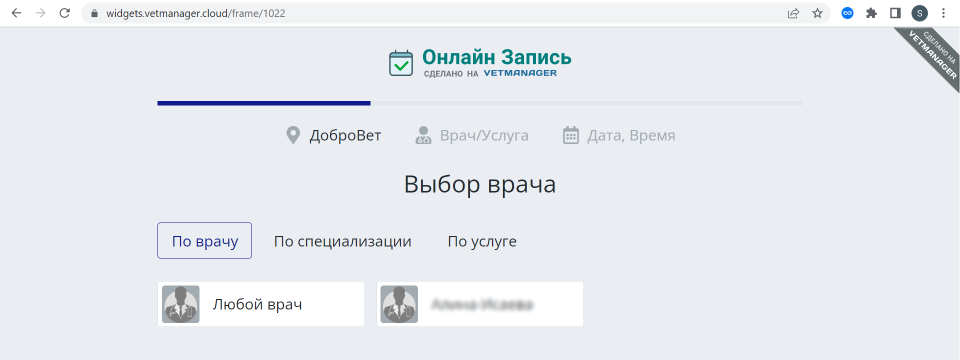Open the Chrome three-dot menu

pos(943,13)
